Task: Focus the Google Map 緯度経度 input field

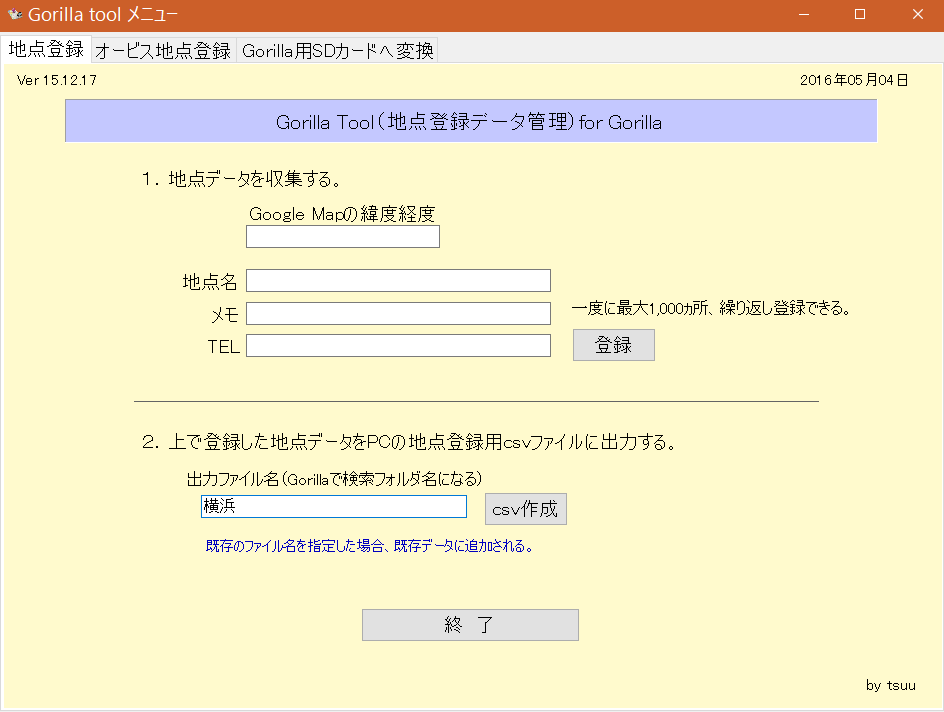Action: pyautogui.click(x=342, y=237)
